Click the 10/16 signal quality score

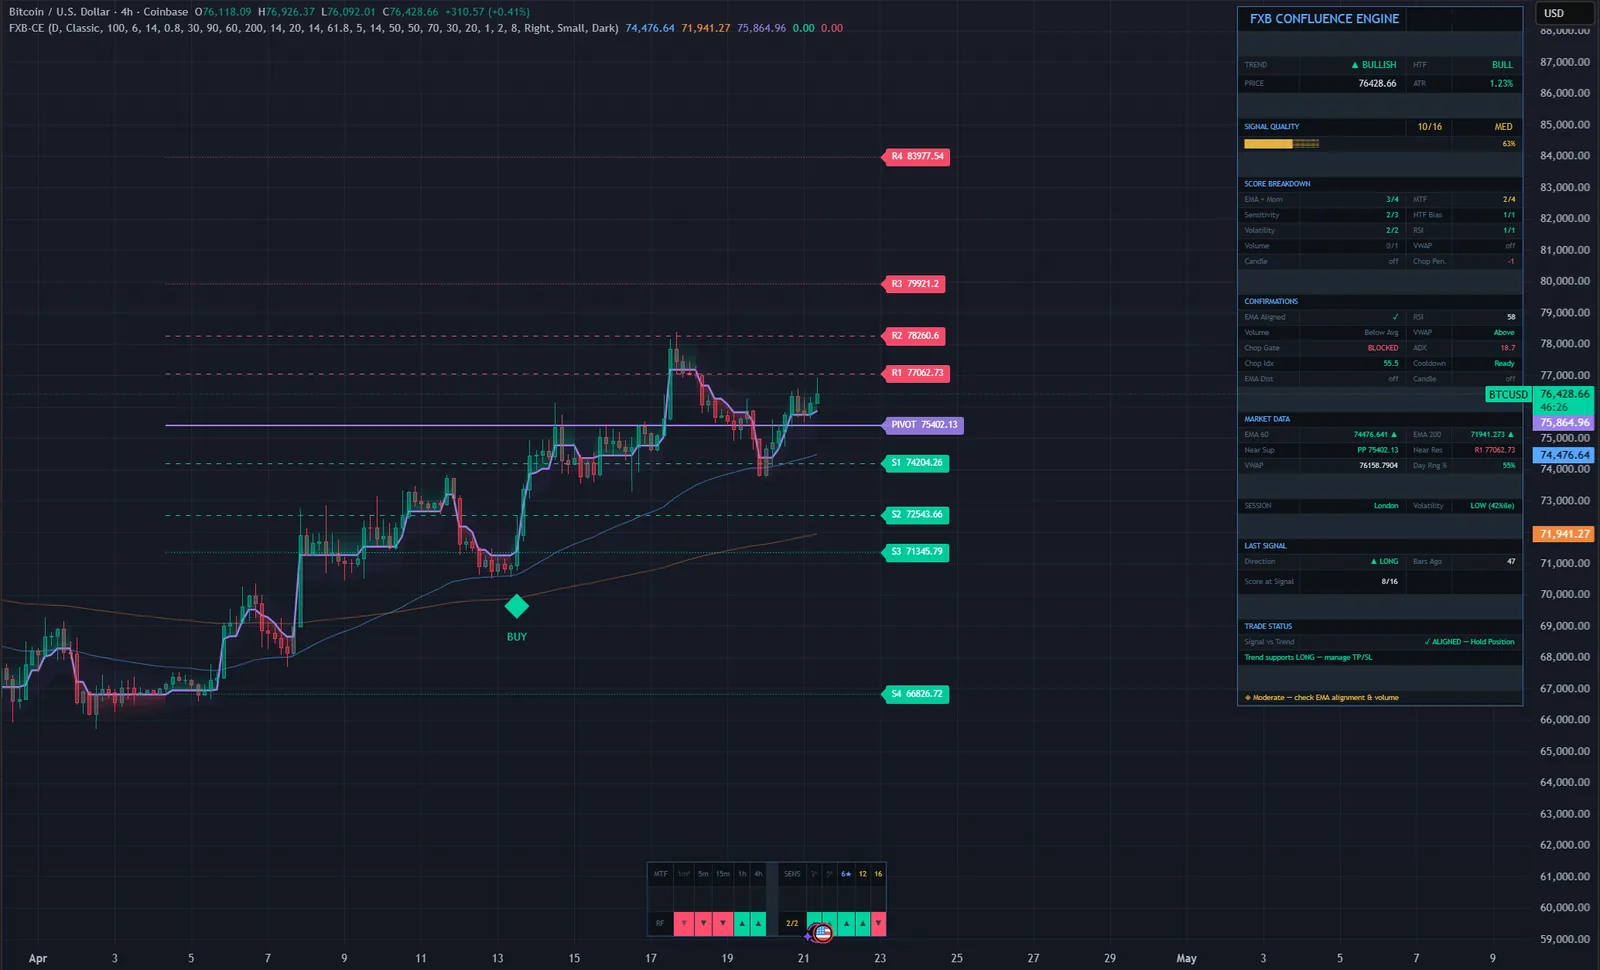click(x=1429, y=127)
